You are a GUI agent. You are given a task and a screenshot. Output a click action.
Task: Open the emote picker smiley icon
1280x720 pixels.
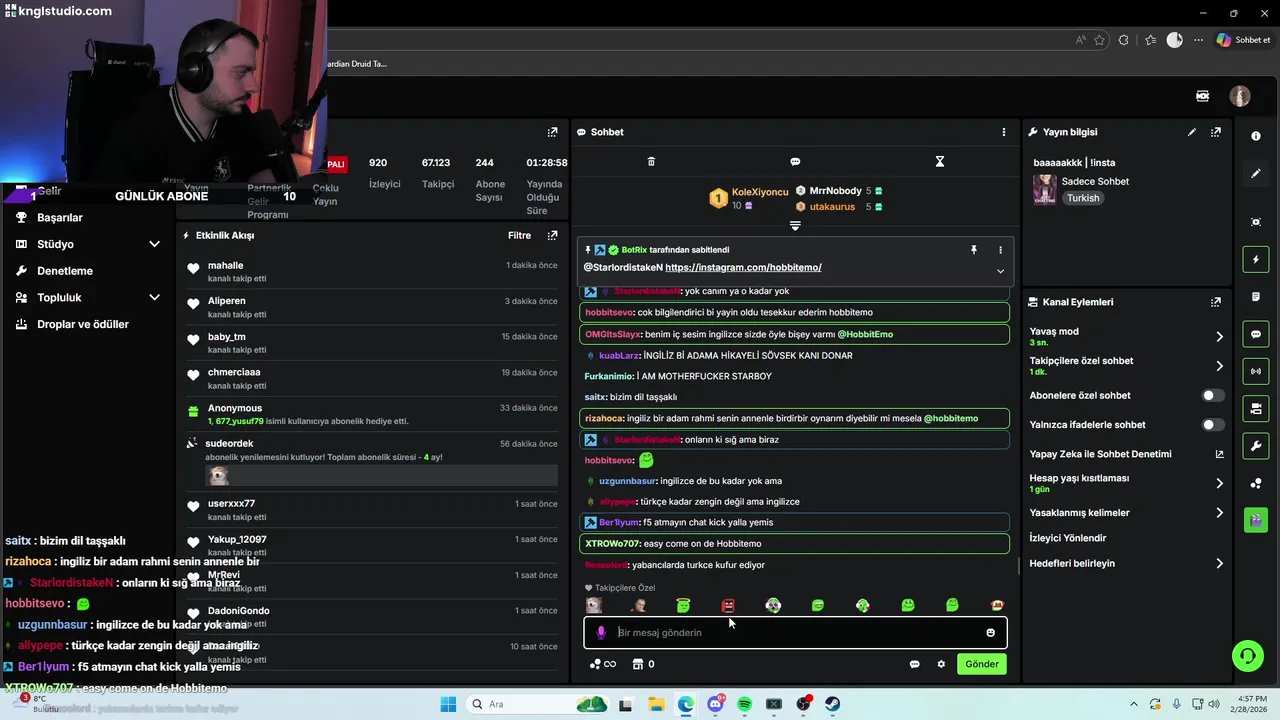click(x=991, y=632)
